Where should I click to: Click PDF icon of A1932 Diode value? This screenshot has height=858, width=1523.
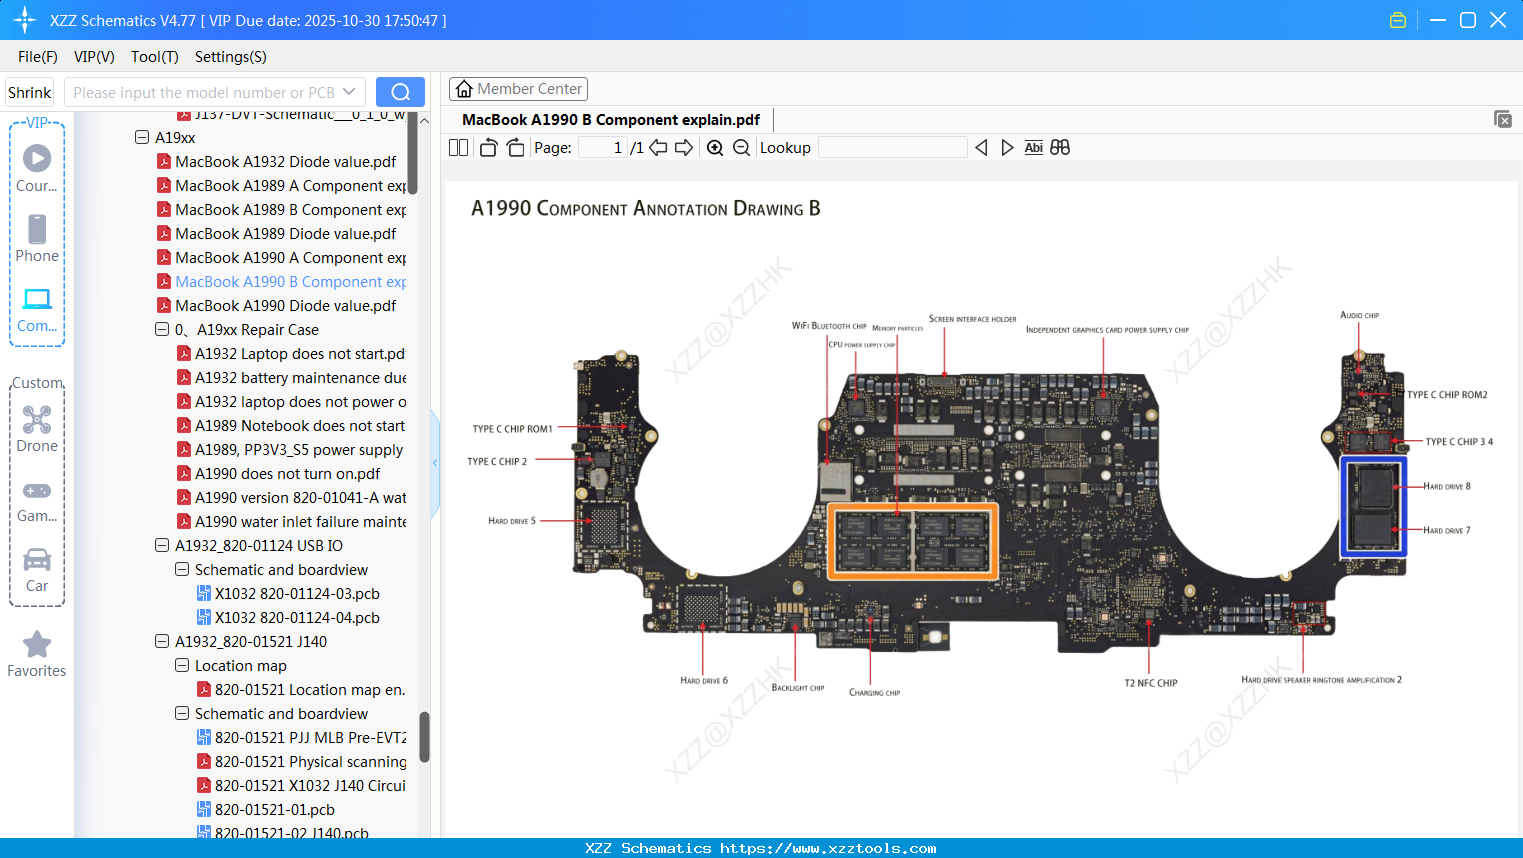[x=164, y=161]
